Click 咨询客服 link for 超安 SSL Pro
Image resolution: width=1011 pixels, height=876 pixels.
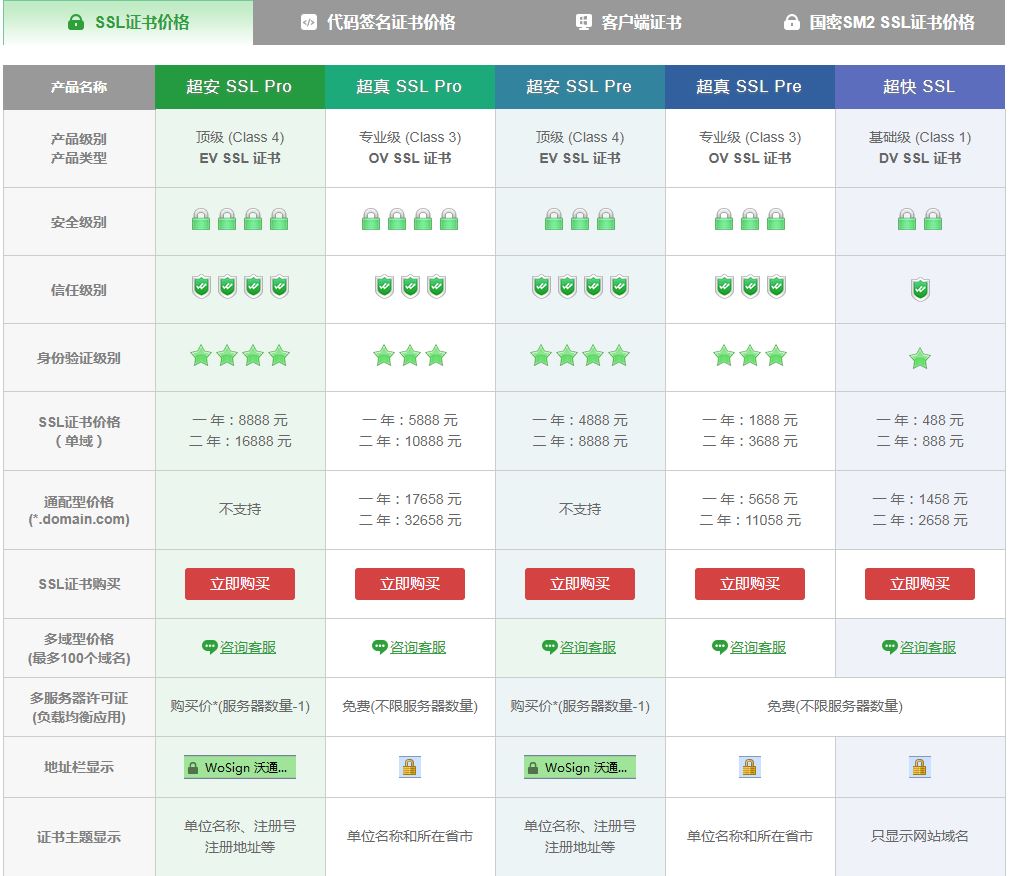[x=247, y=647]
